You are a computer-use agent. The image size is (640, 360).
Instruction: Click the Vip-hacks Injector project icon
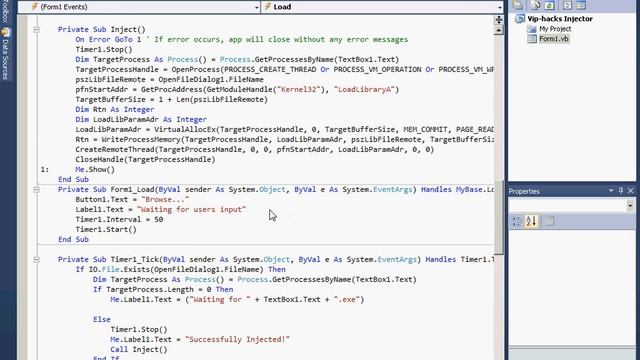click(x=520, y=19)
